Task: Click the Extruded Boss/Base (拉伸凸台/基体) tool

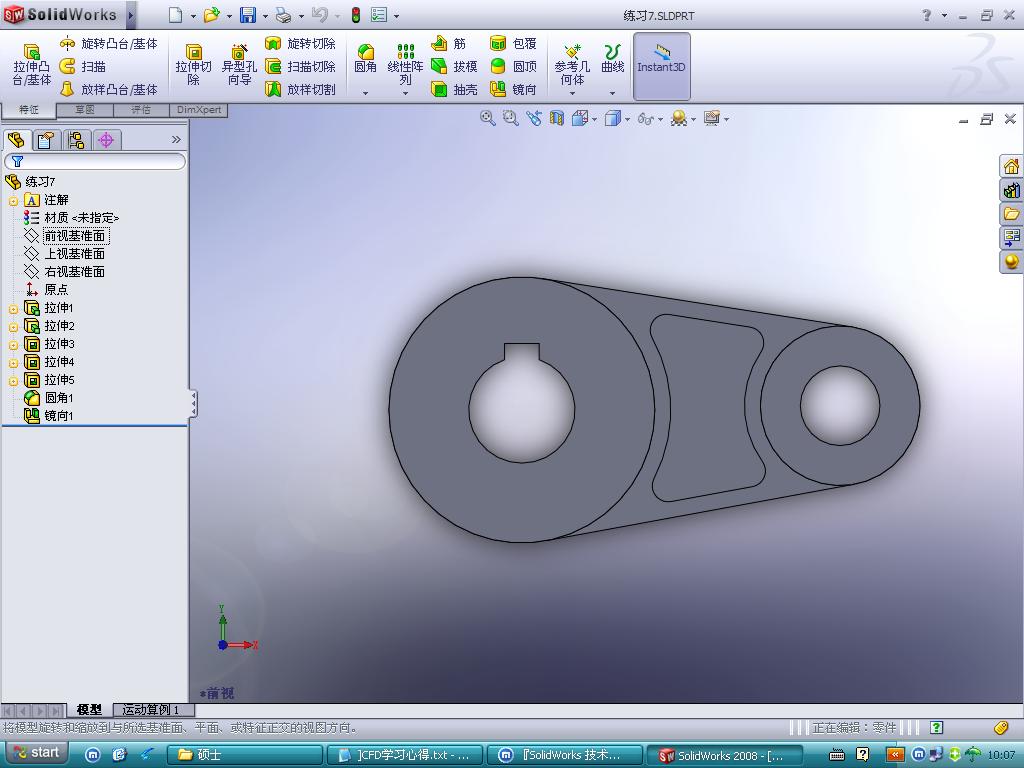Action: (x=31, y=65)
